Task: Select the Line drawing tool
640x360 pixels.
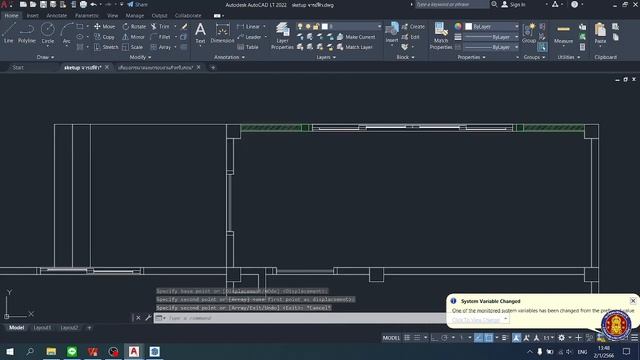Action: coord(9,33)
